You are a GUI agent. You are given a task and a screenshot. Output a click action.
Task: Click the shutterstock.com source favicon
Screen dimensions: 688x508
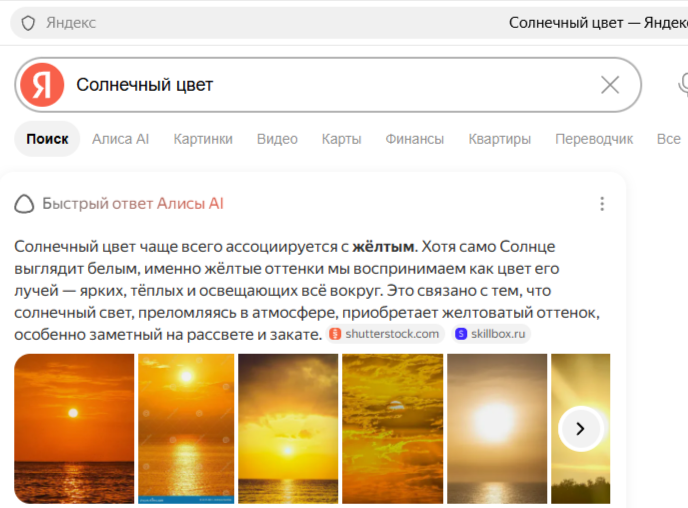click(335, 334)
